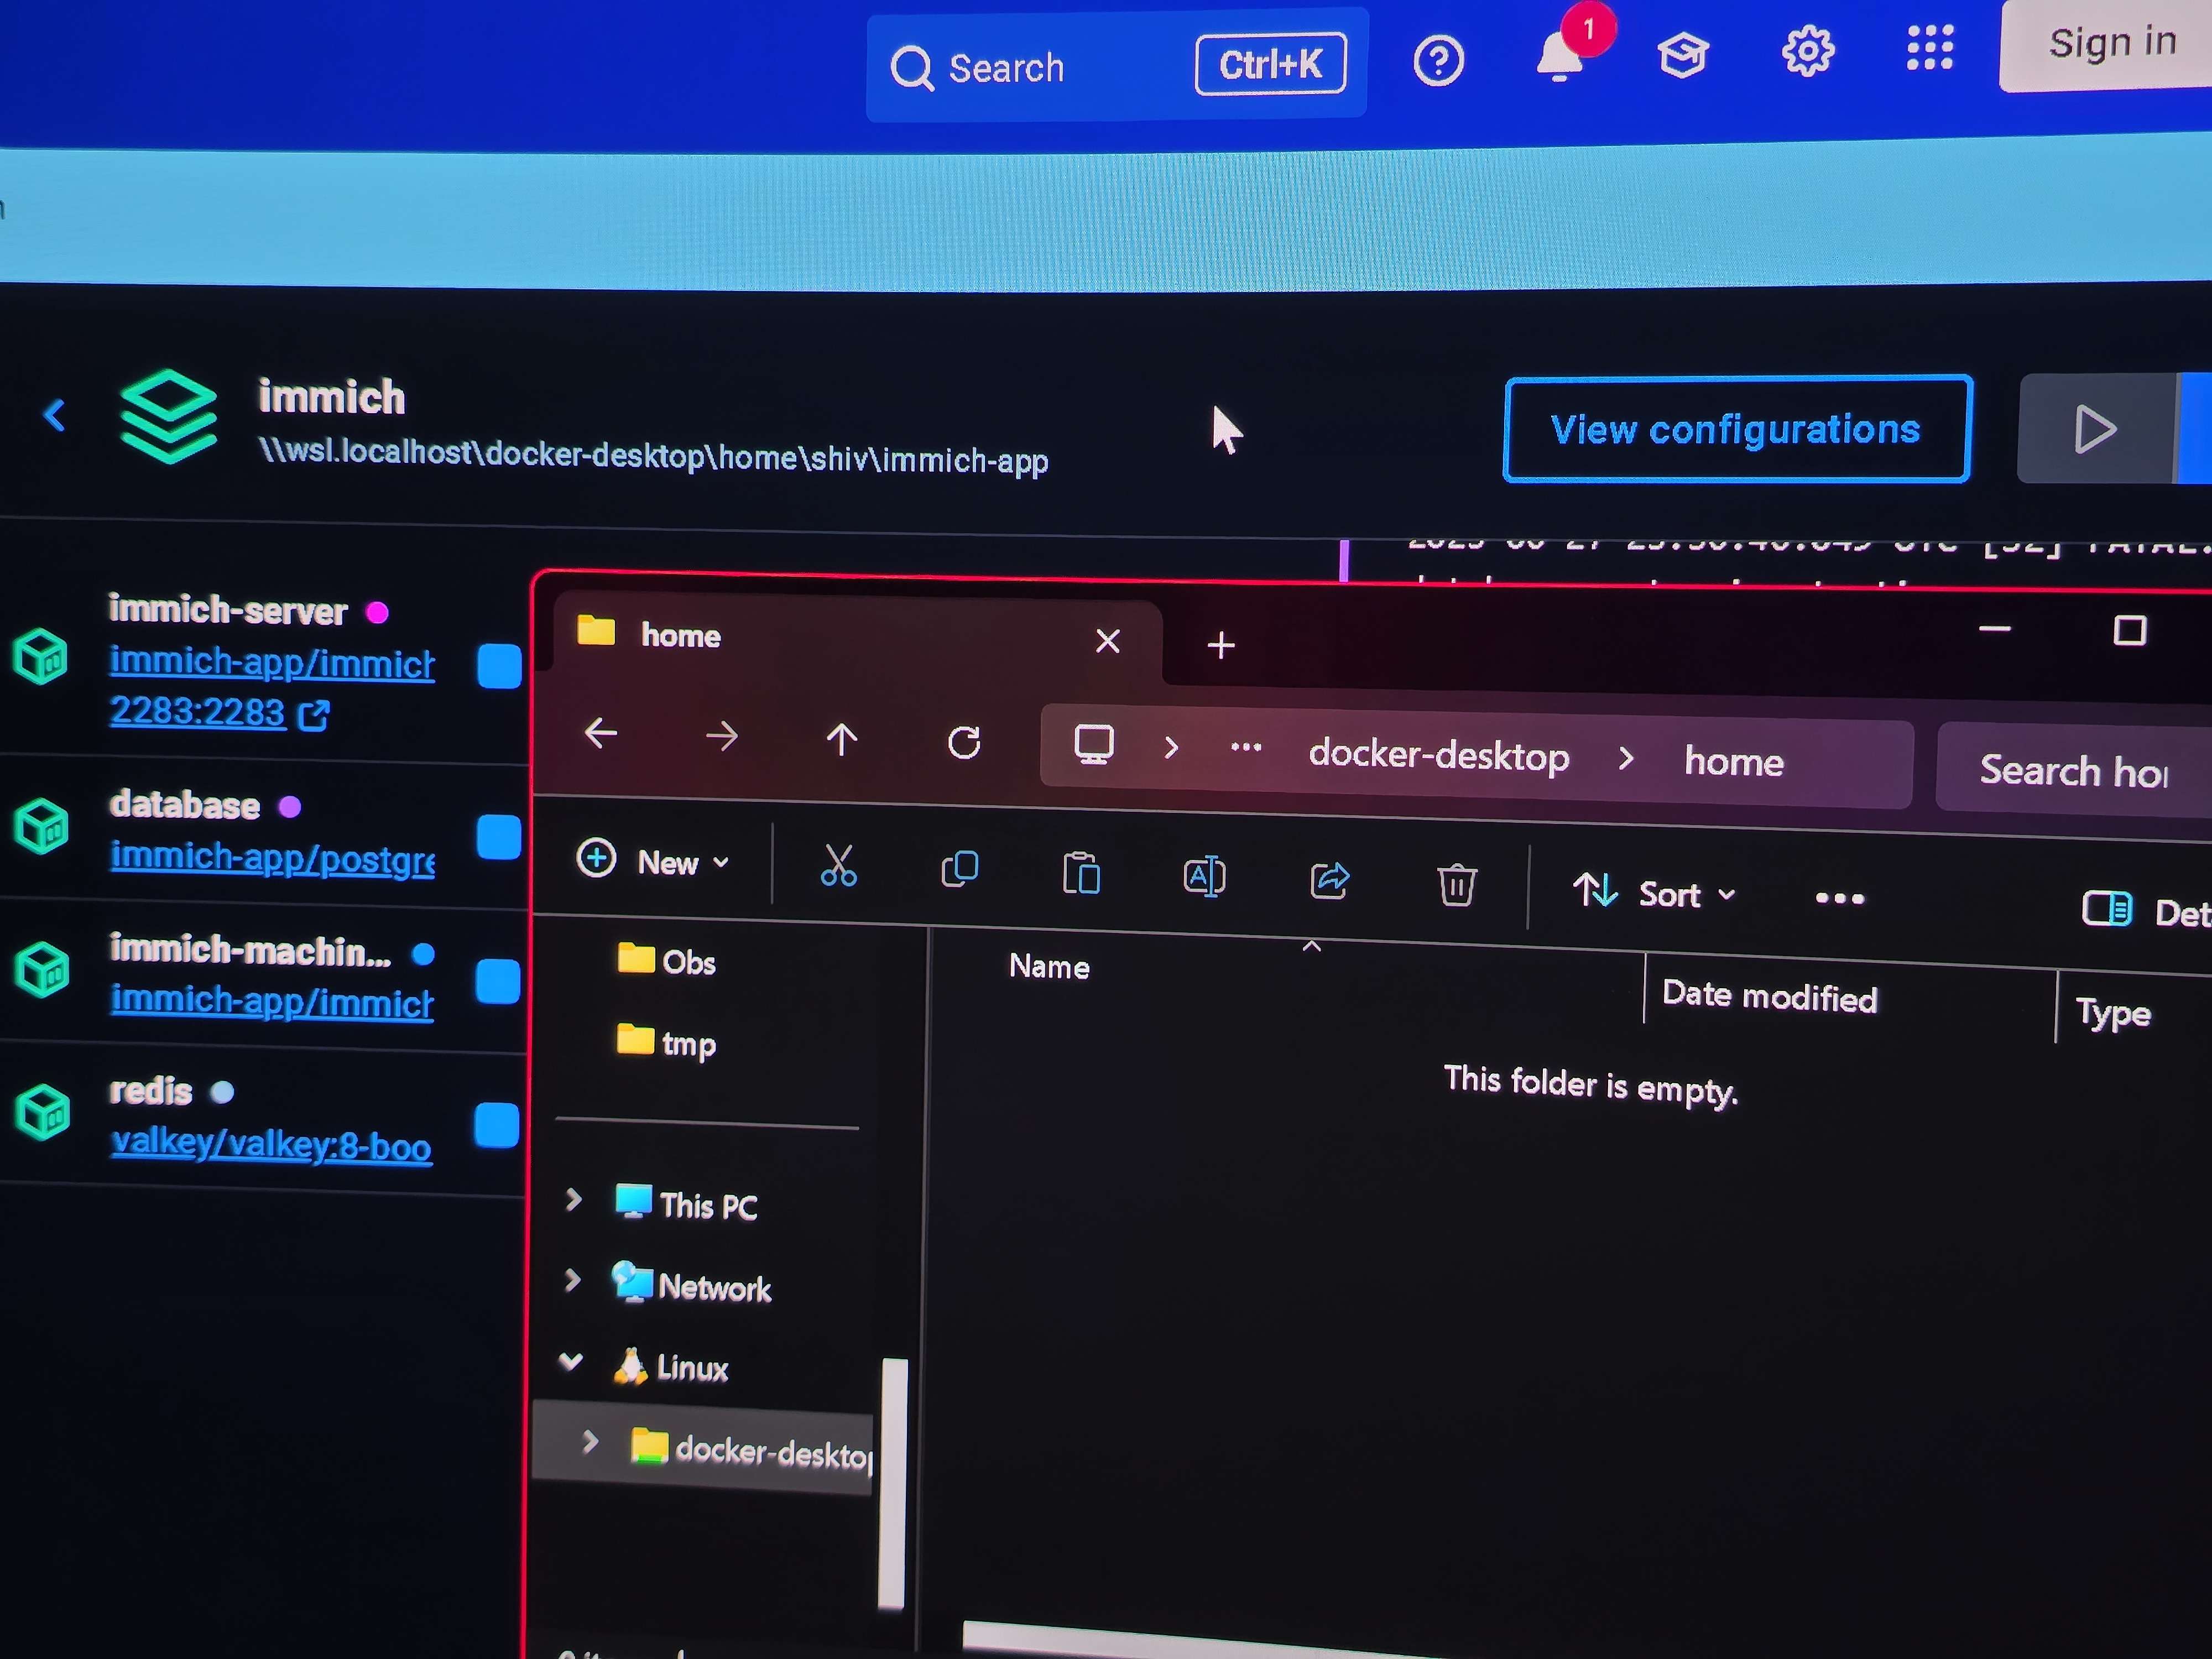Collapse the Linux tree node
This screenshot has height=1659, width=2212.
(571, 1361)
